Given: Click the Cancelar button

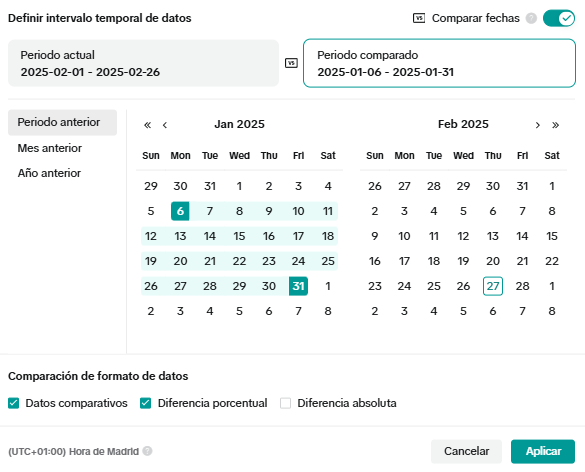Looking at the screenshot, I should click(x=466, y=451).
